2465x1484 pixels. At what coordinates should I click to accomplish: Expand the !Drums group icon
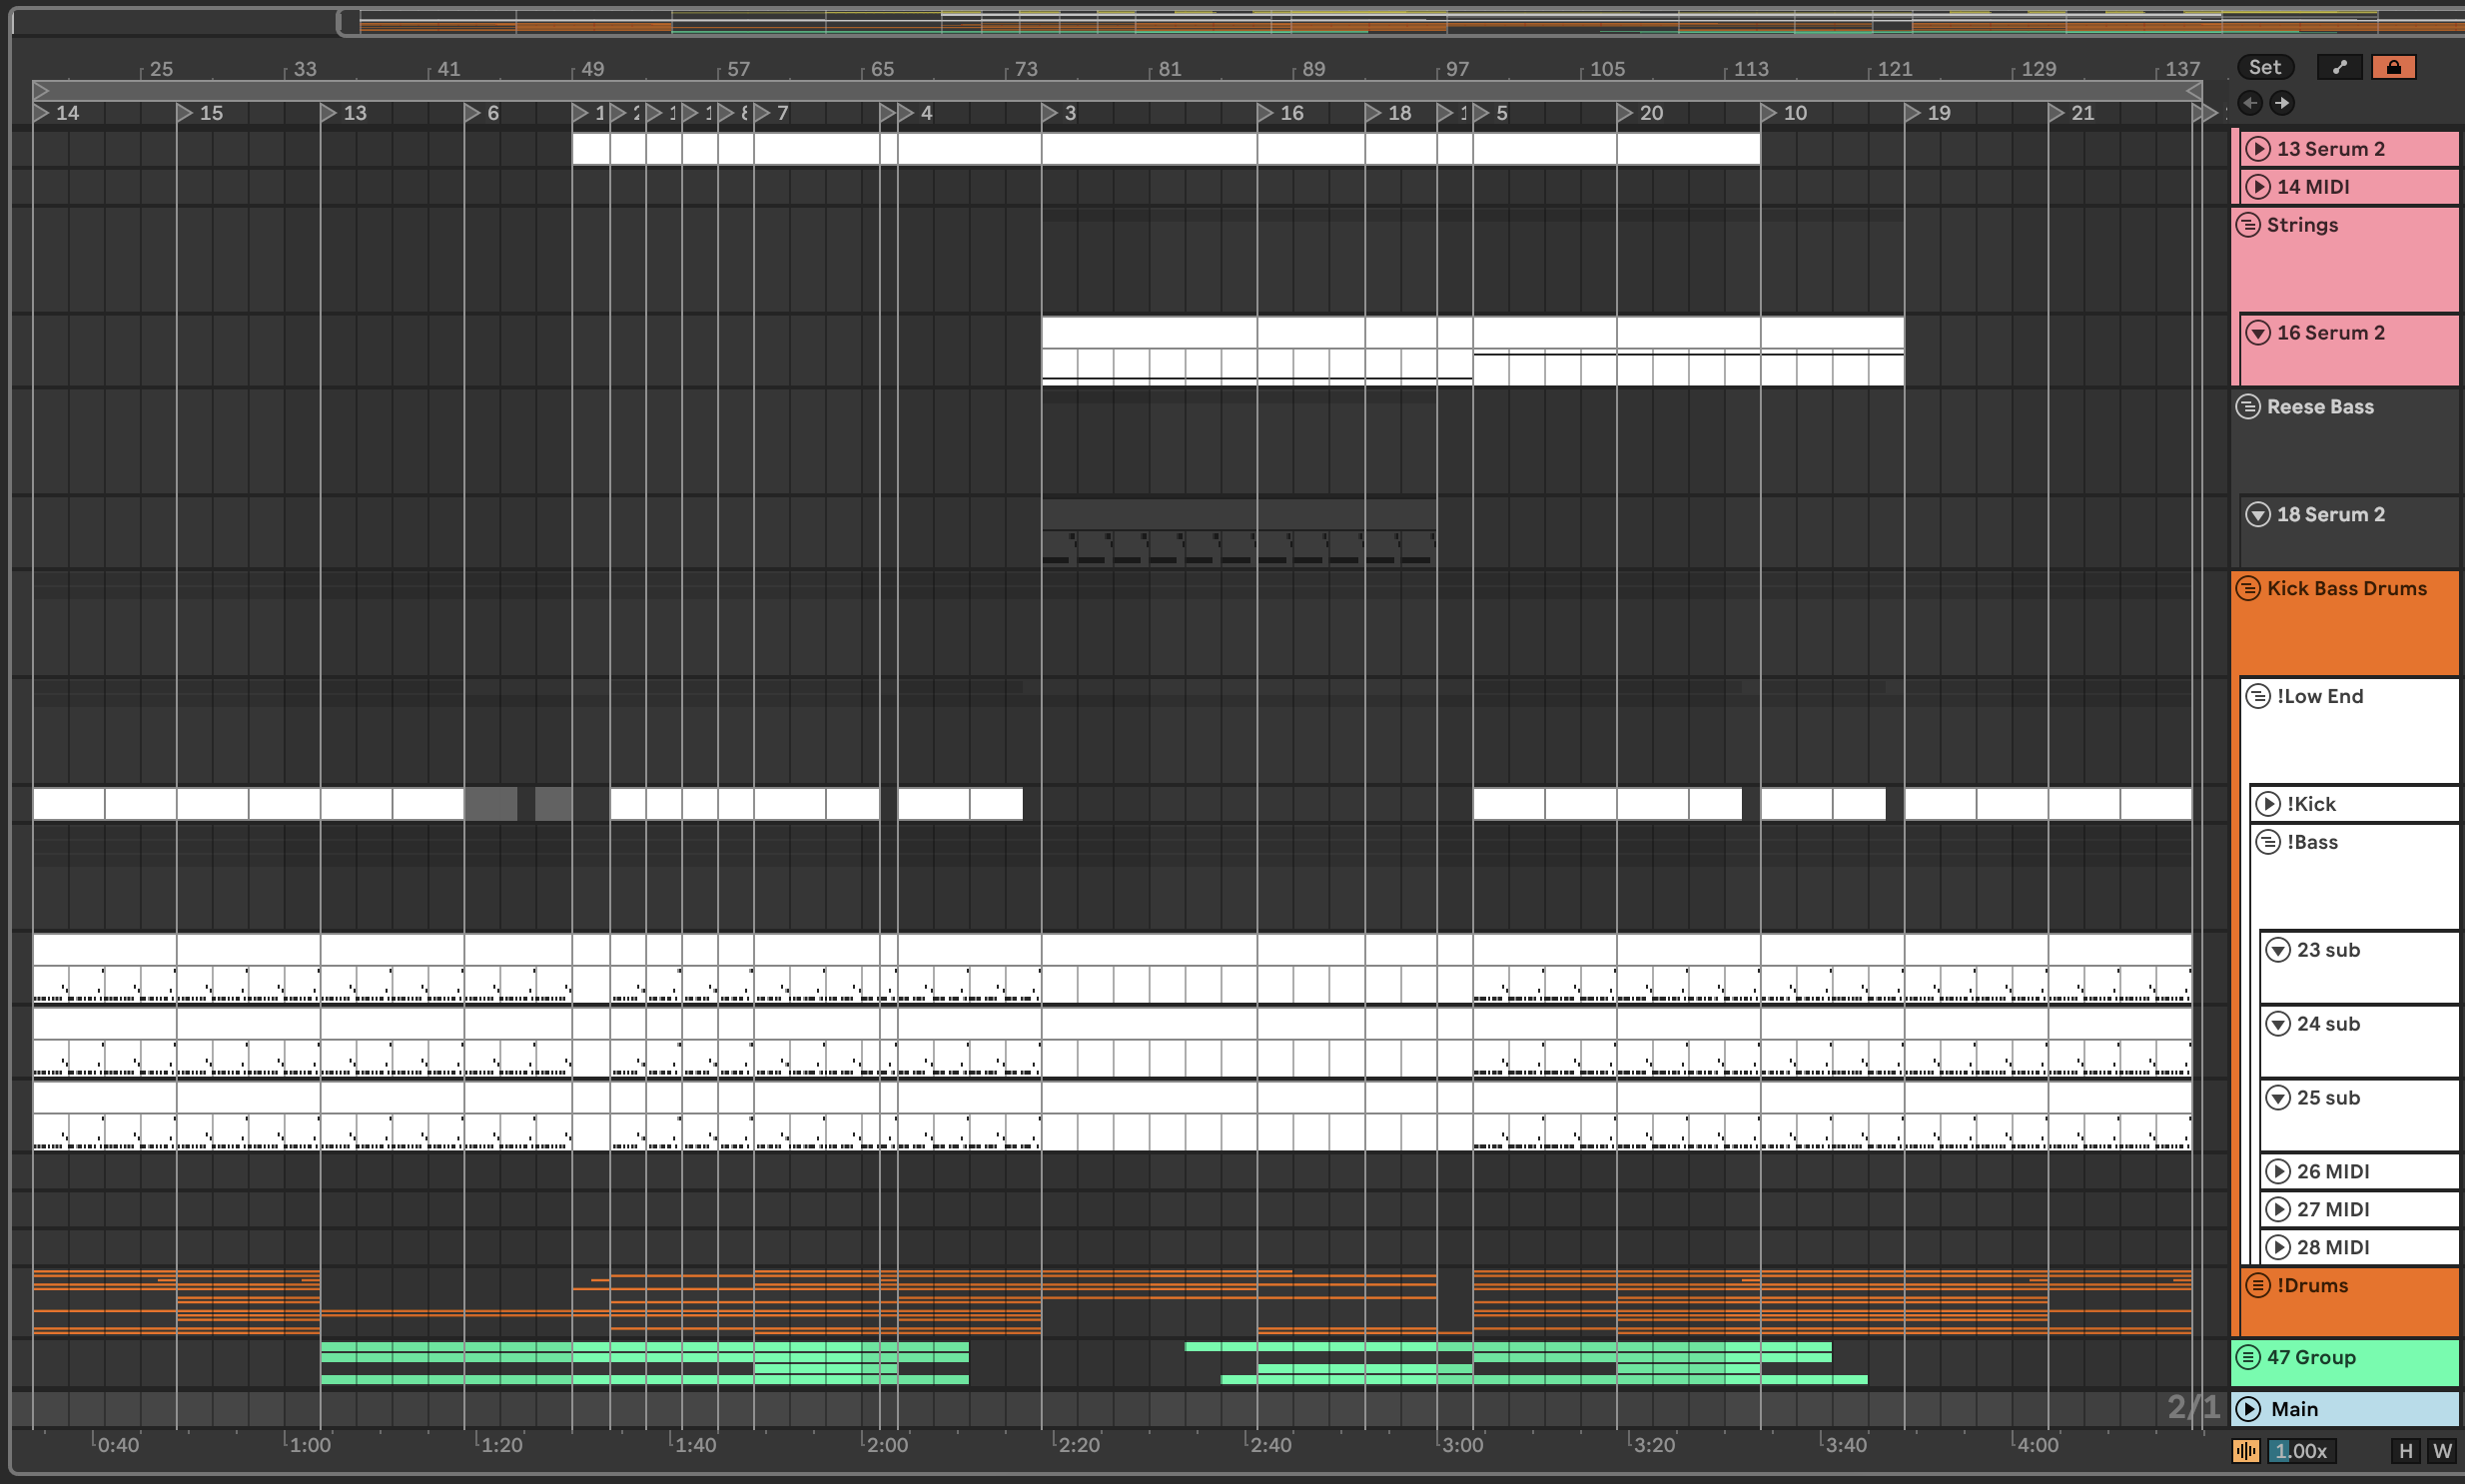[x=2258, y=1286]
